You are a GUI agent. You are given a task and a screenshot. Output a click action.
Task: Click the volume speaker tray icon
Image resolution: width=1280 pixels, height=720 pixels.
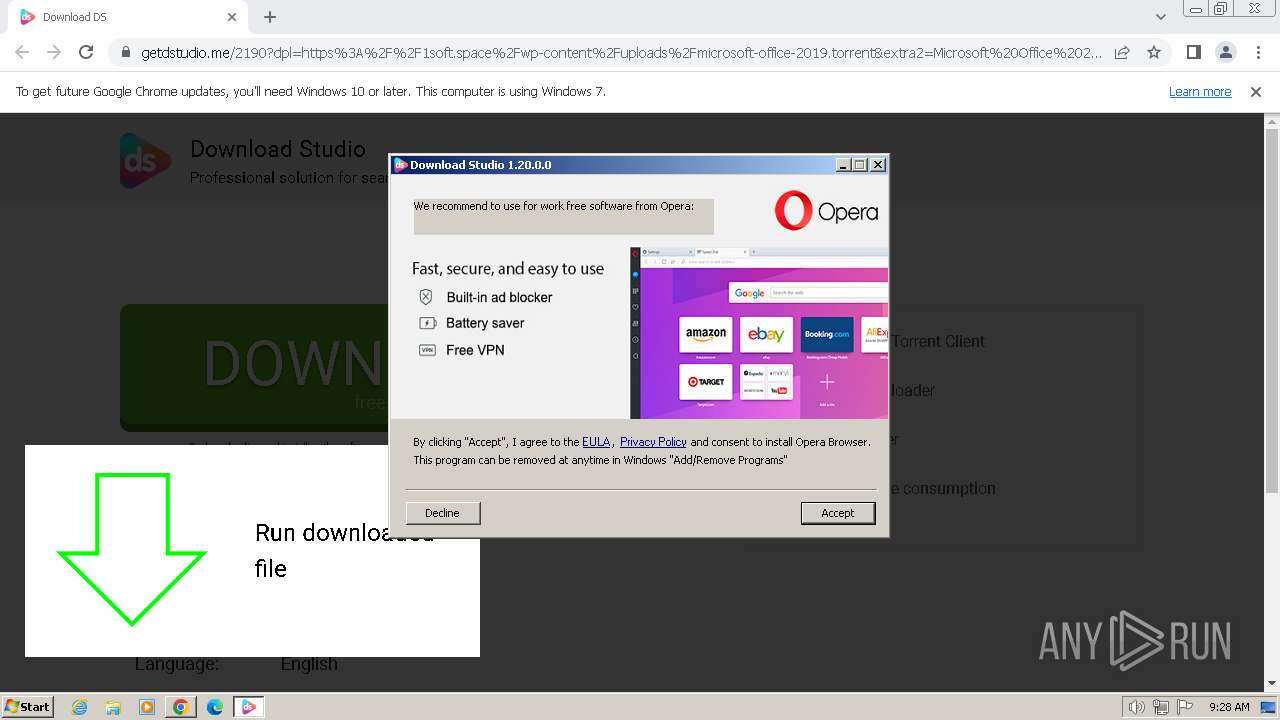[x=1137, y=707]
